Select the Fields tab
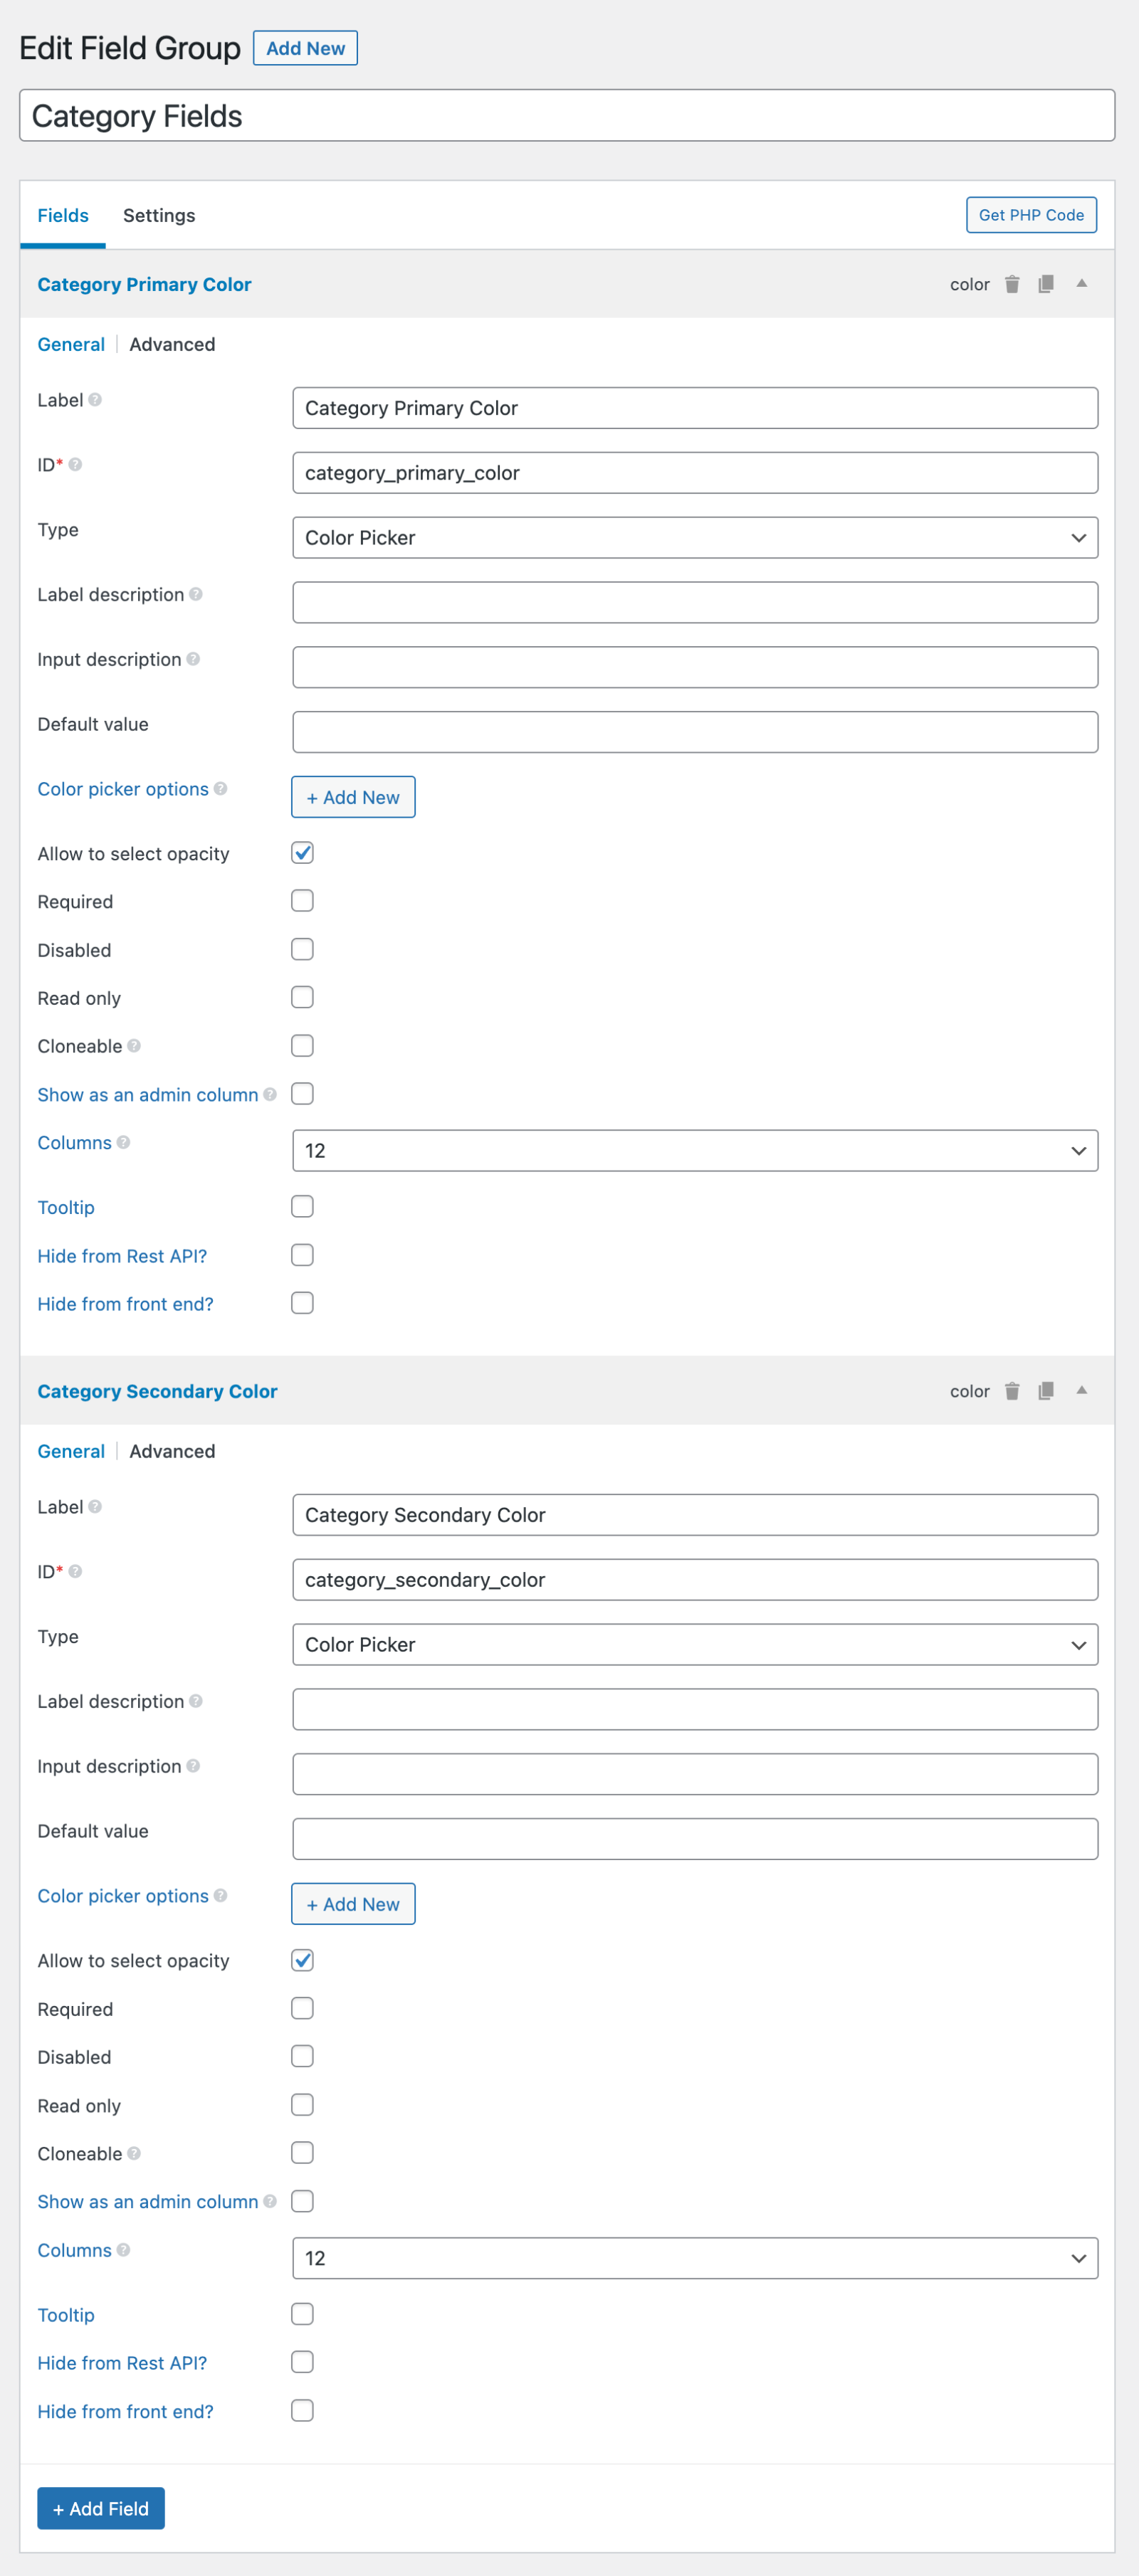 pyautogui.click(x=63, y=216)
